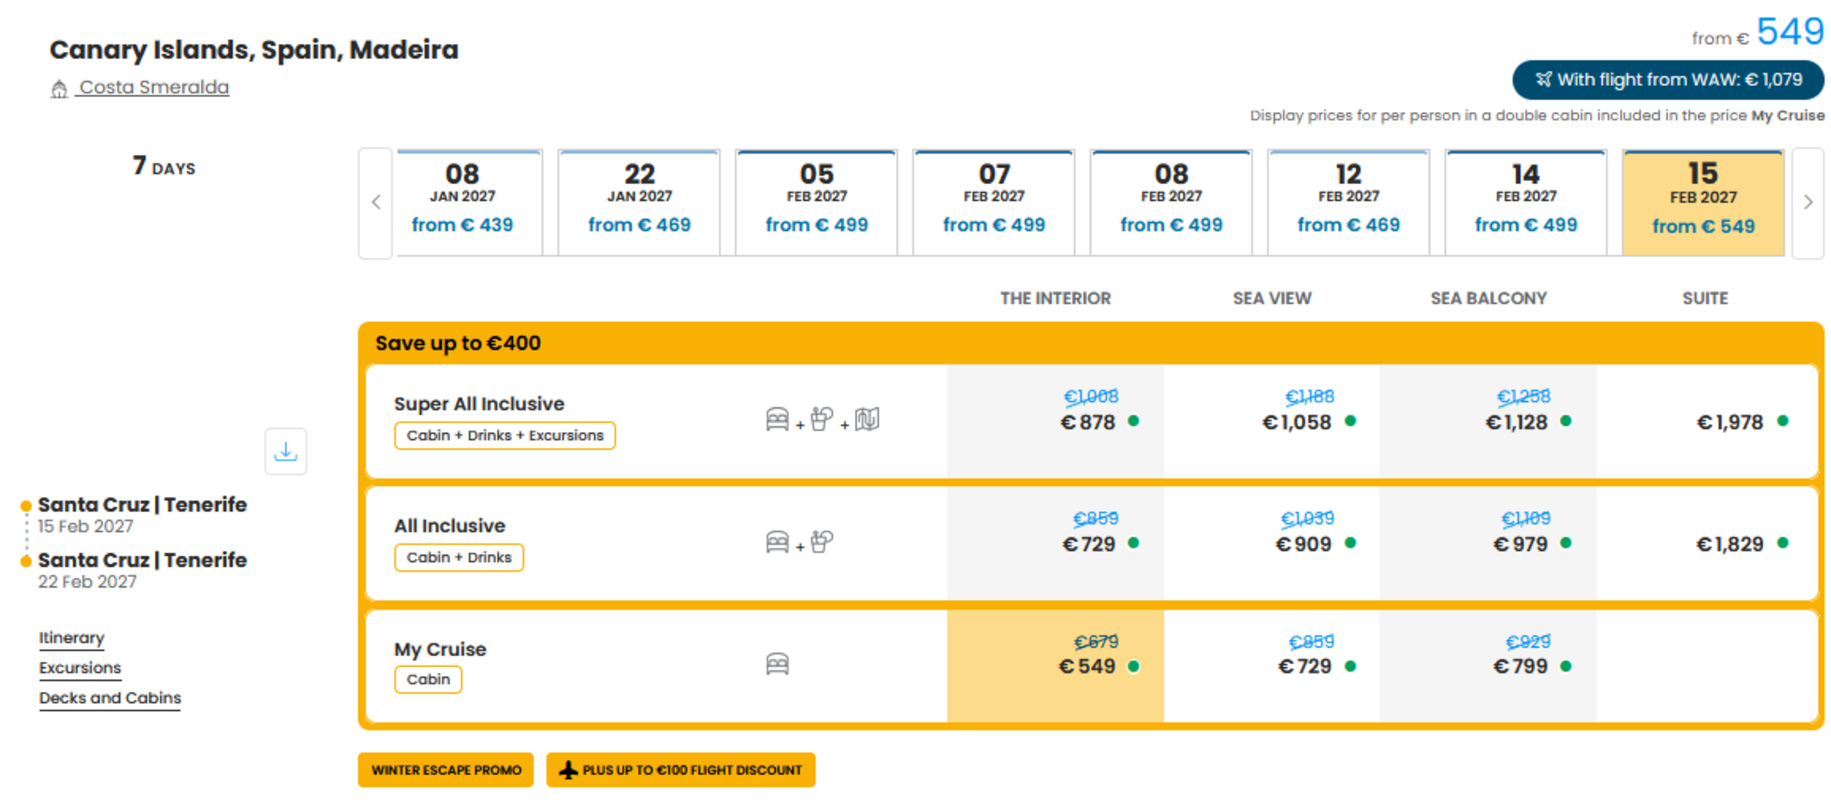The image size is (1831, 800).
Task: Click the Cabin tag under My Cruise
Action: tap(428, 679)
